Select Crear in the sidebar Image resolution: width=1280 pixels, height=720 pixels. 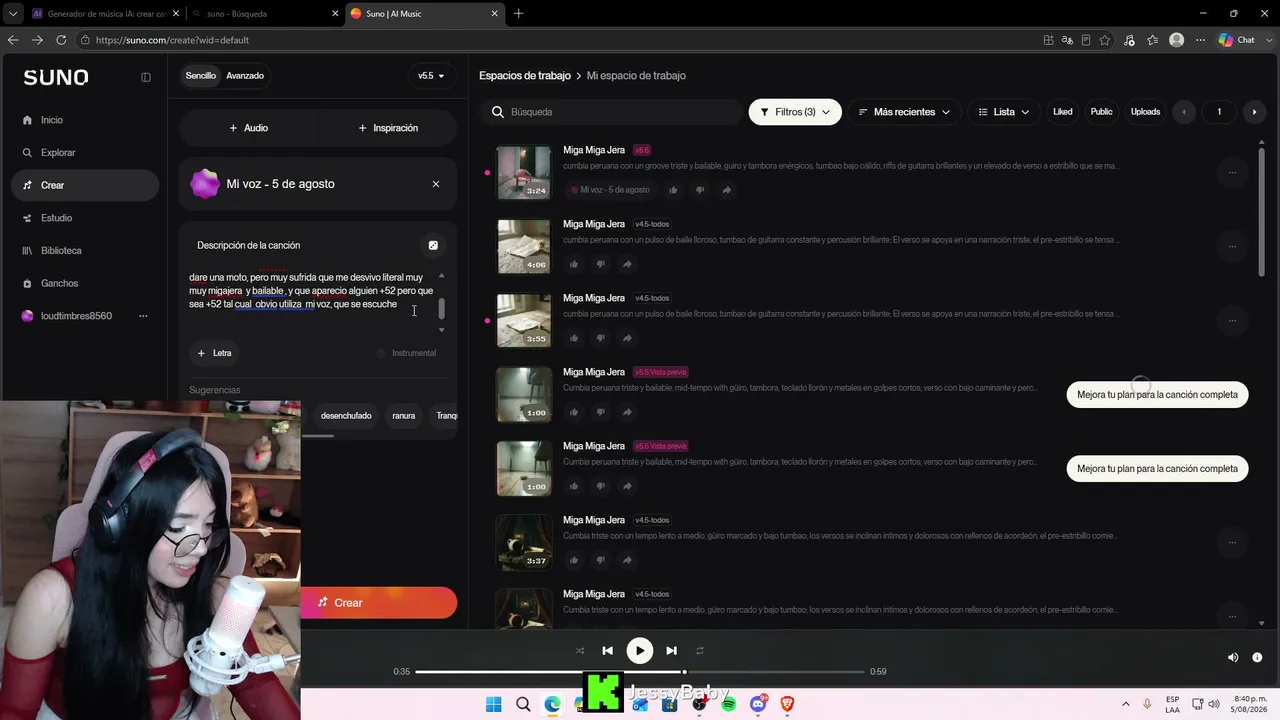[x=85, y=185]
